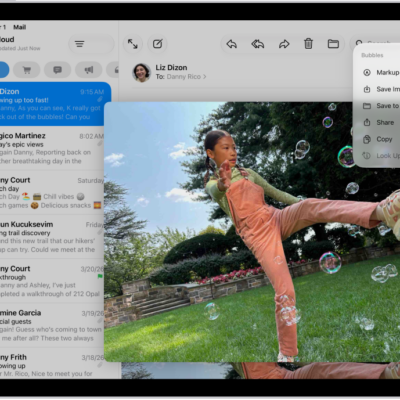Image resolution: width=400 pixels, height=400 pixels.
Task: Open Garcia's 3/19/26 special guests message
Action: point(52,325)
